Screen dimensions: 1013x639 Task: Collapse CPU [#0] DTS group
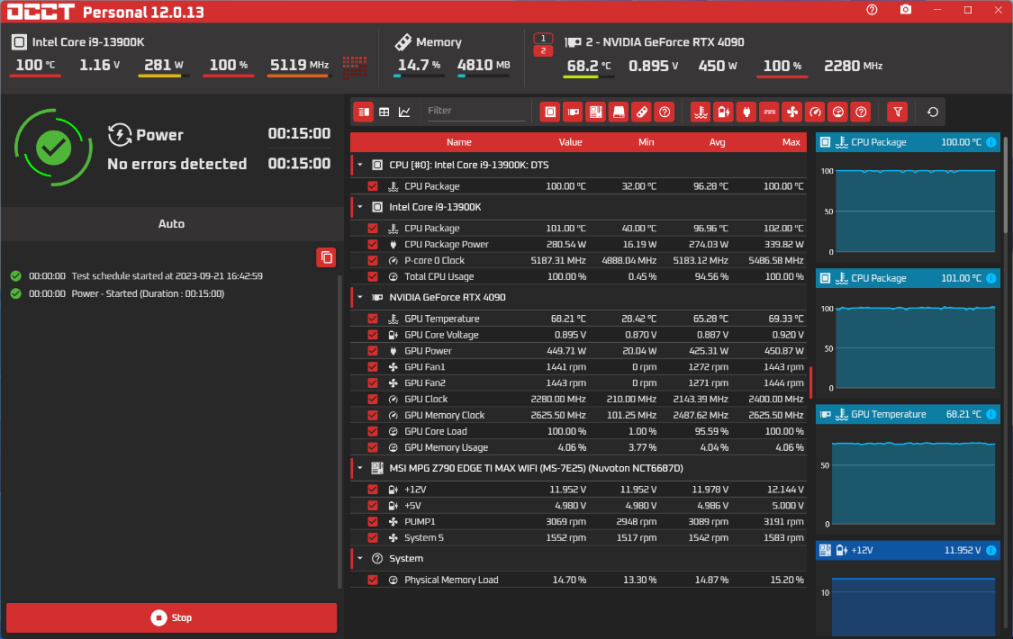point(360,165)
